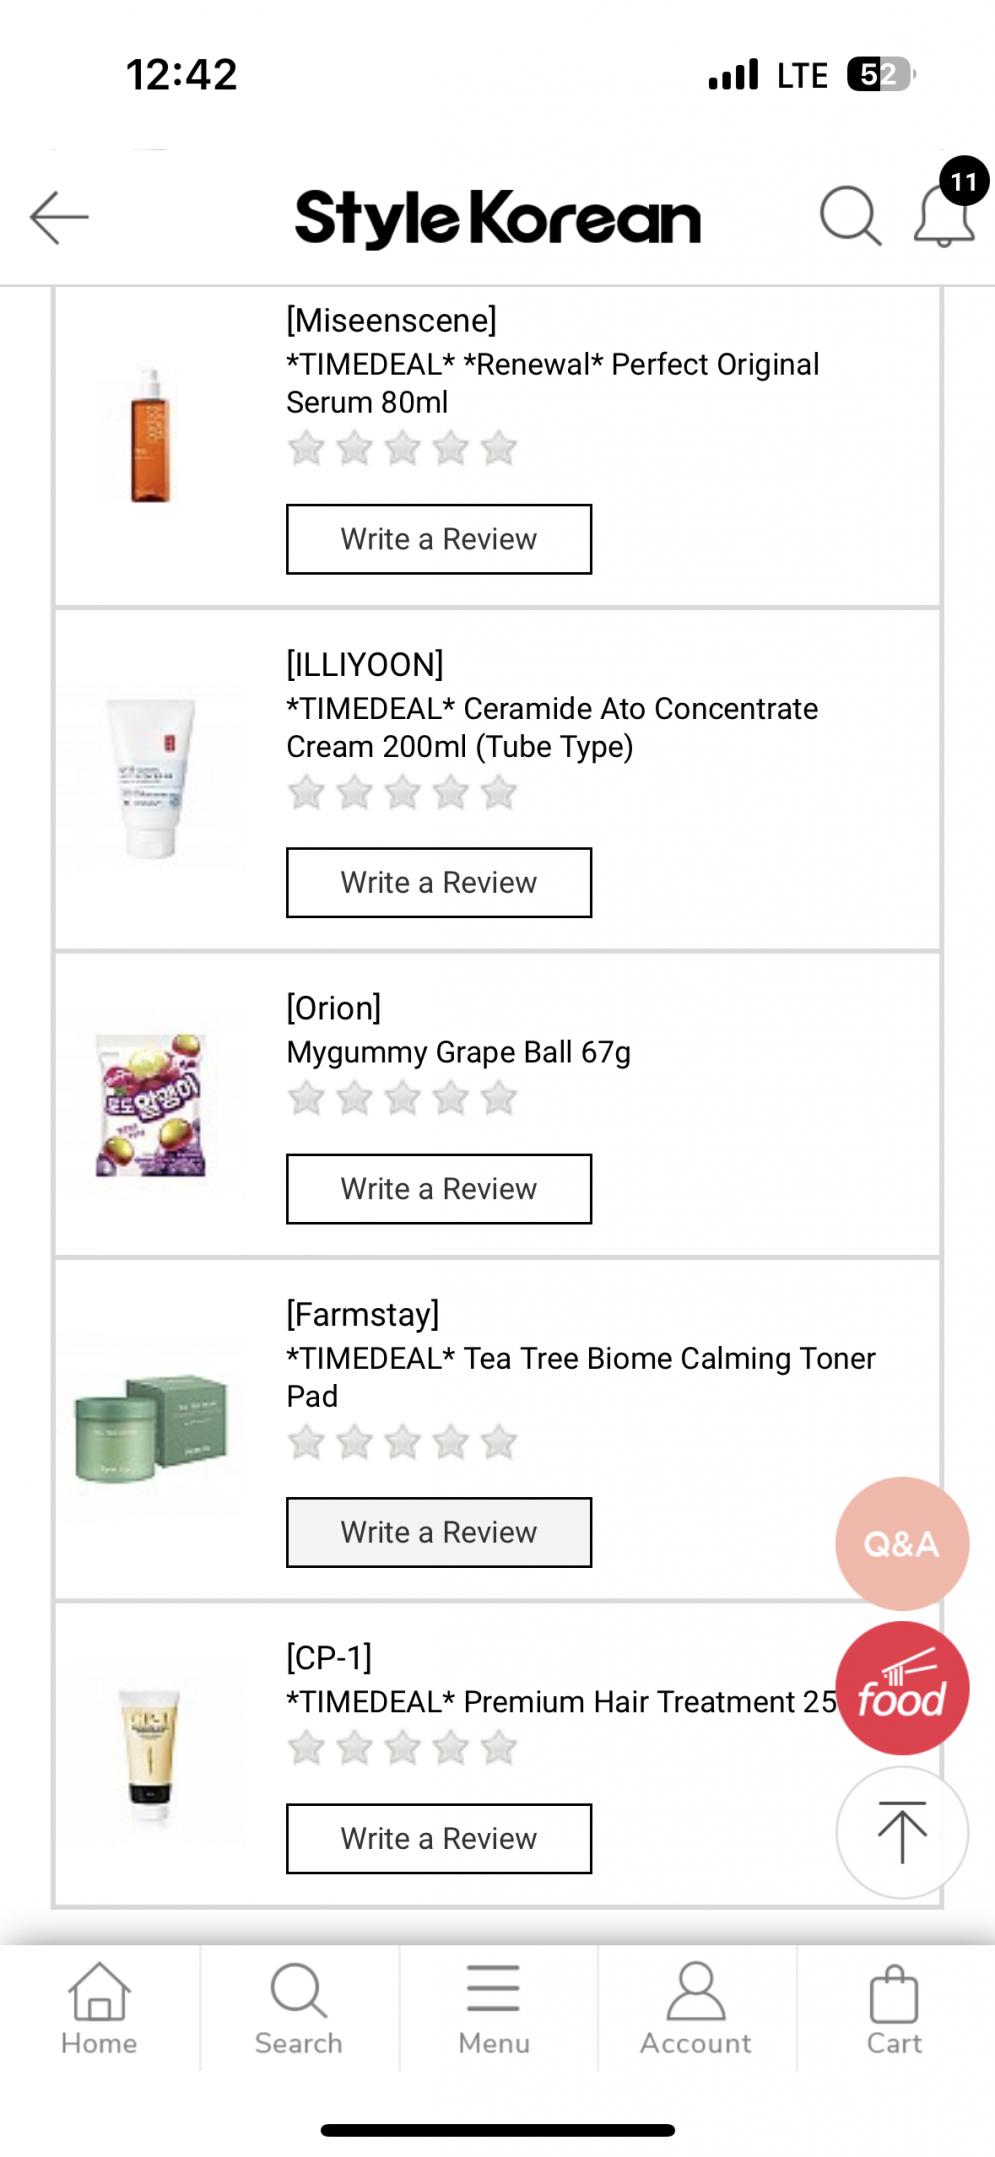Write a review for Miseenscene serum

438,539
